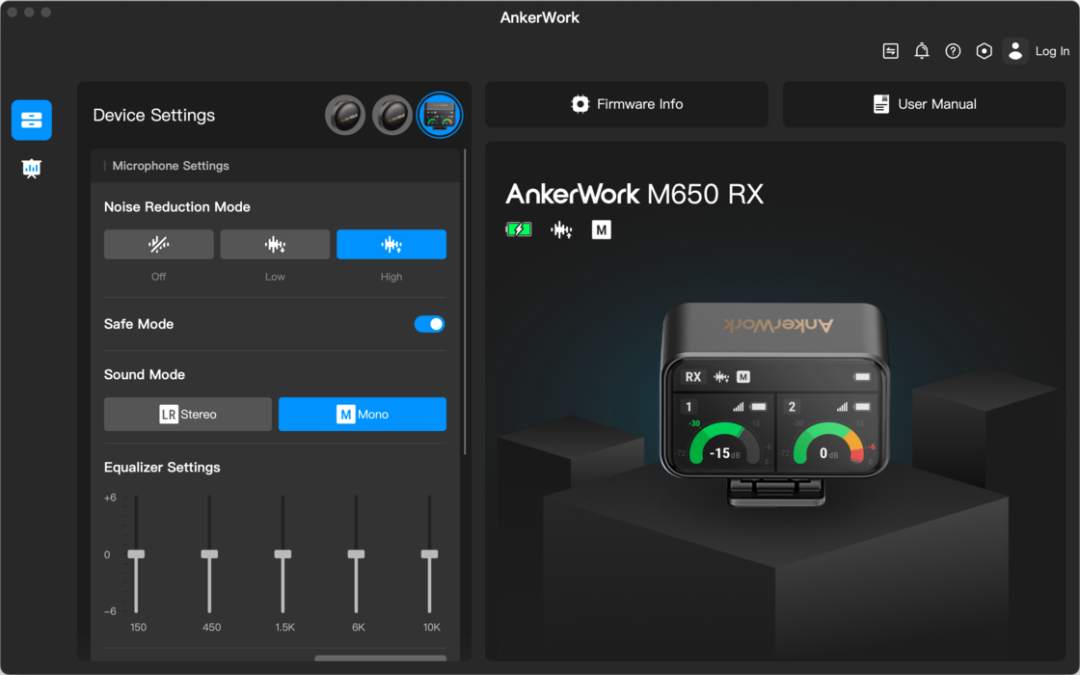
Task: Click the Log In link
Action: click(x=1052, y=51)
